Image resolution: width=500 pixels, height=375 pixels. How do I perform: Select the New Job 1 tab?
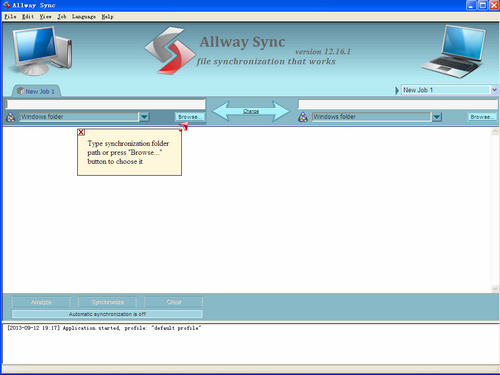tap(37, 91)
